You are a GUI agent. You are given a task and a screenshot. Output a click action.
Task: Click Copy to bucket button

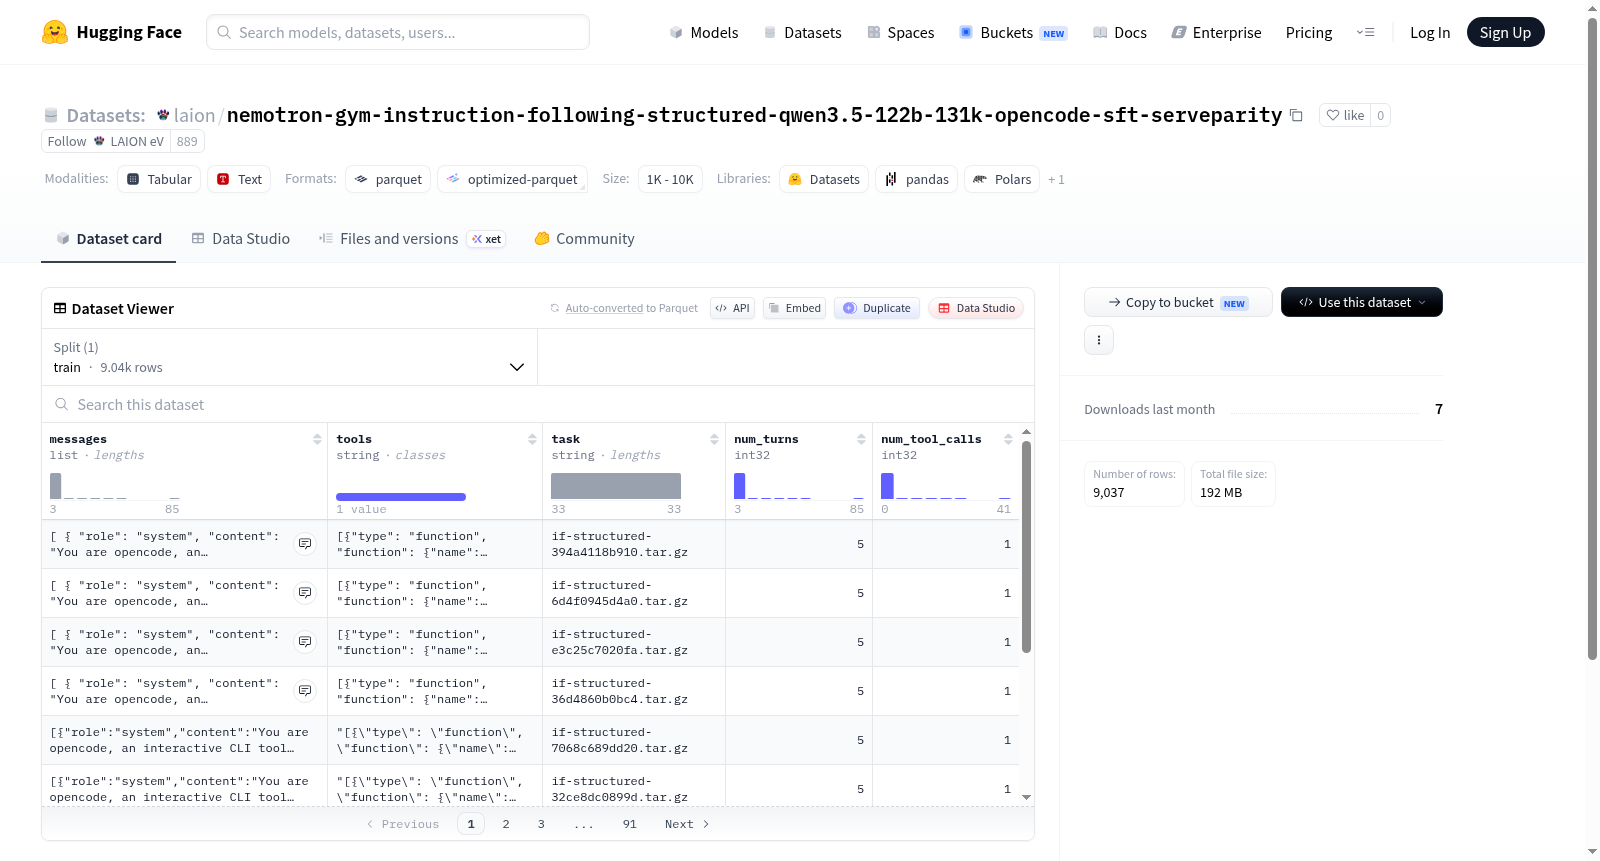[1178, 302]
